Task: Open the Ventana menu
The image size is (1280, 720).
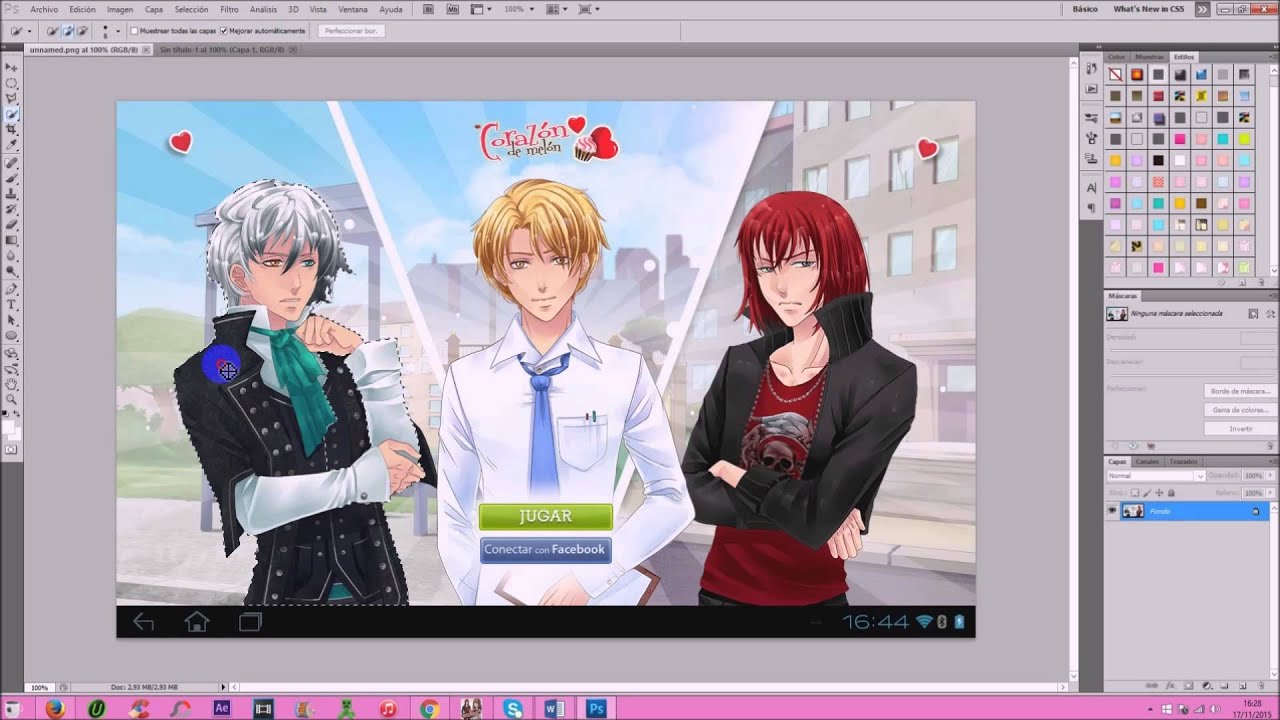Action: point(353,9)
